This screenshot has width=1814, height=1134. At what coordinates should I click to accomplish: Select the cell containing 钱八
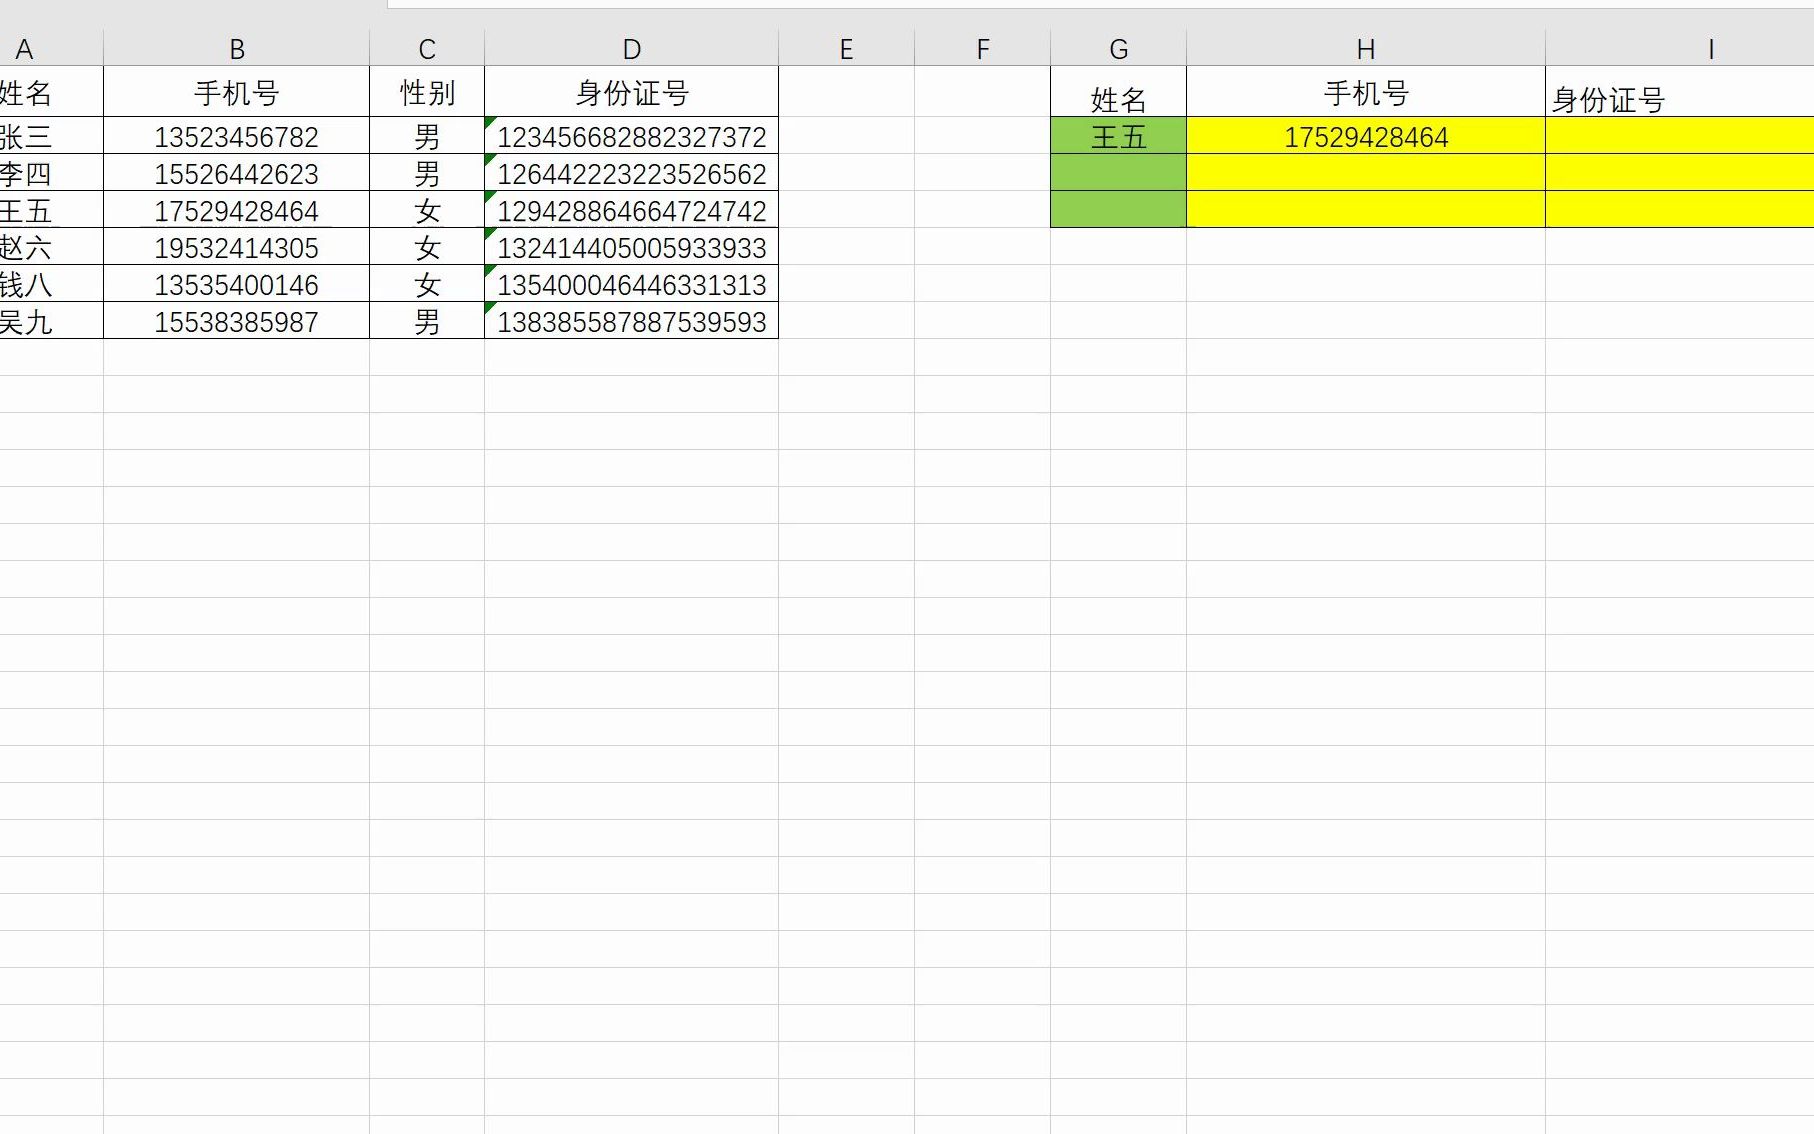[x=50, y=284]
